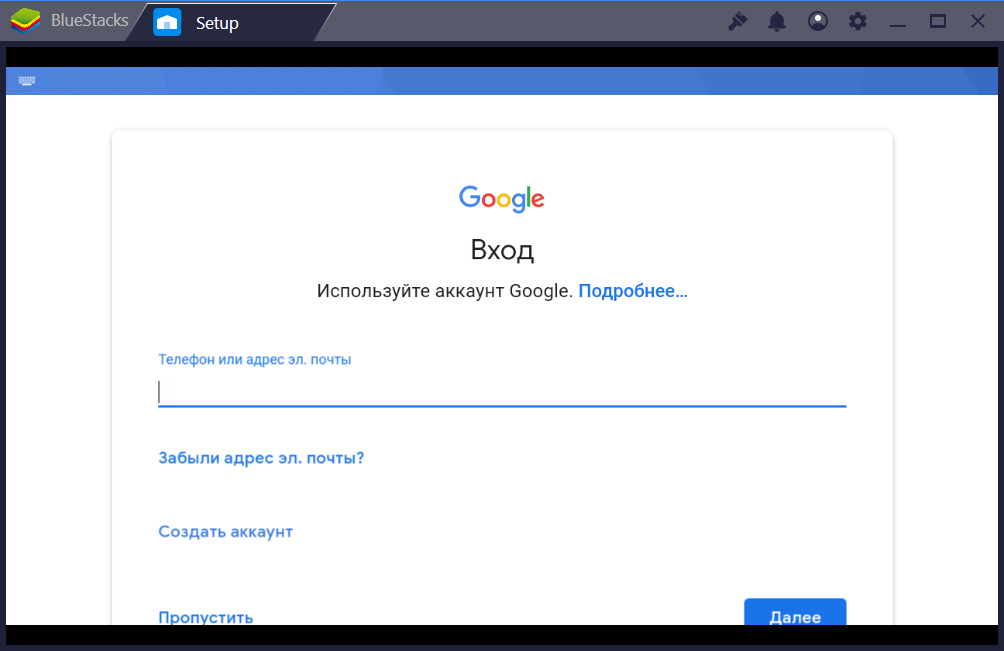The height and width of the screenshot is (651, 1004).
Task: Click the Забыли адрес эл. почты? link
Action: tap(261, 458)
